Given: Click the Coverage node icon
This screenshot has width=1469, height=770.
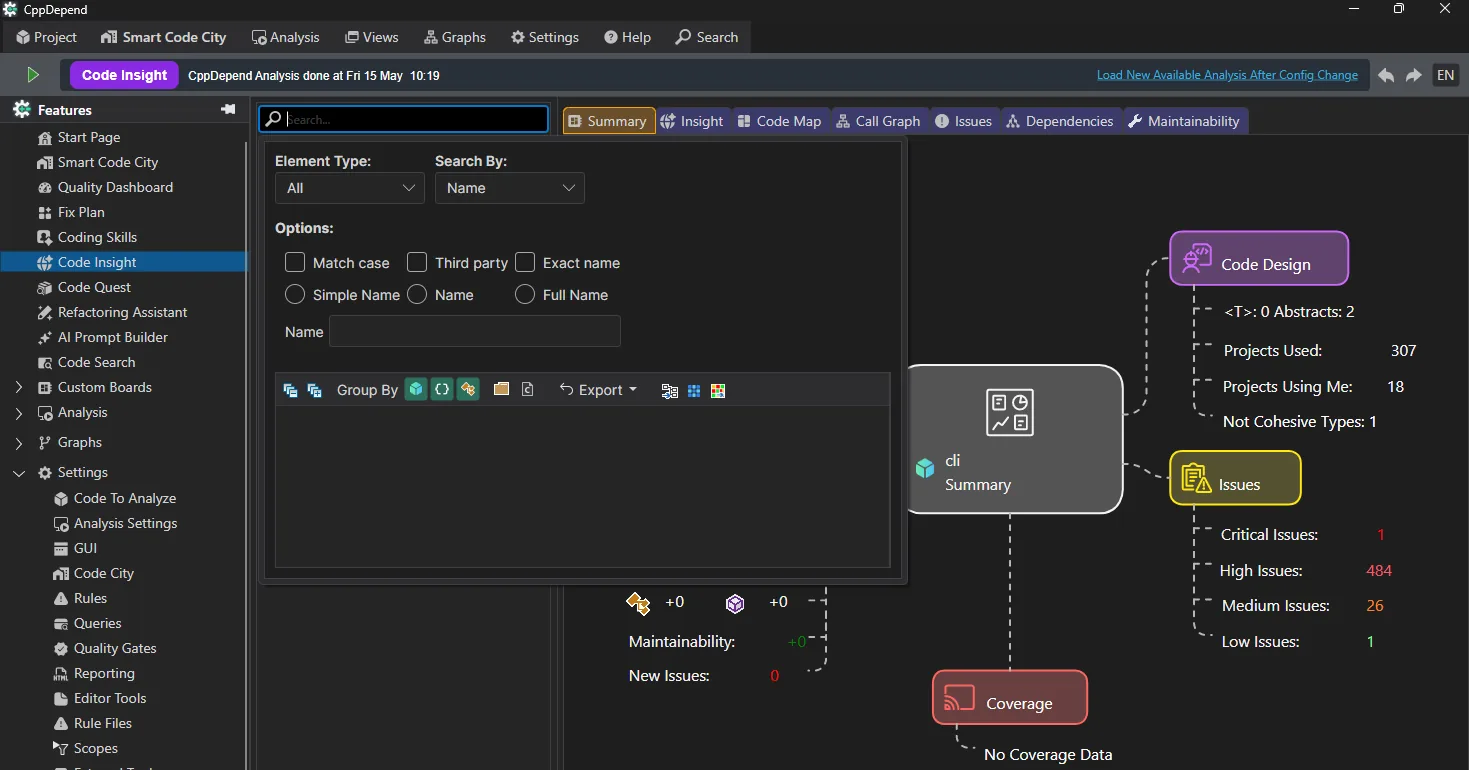Looking at the screenshot, I should coord(959,698).
